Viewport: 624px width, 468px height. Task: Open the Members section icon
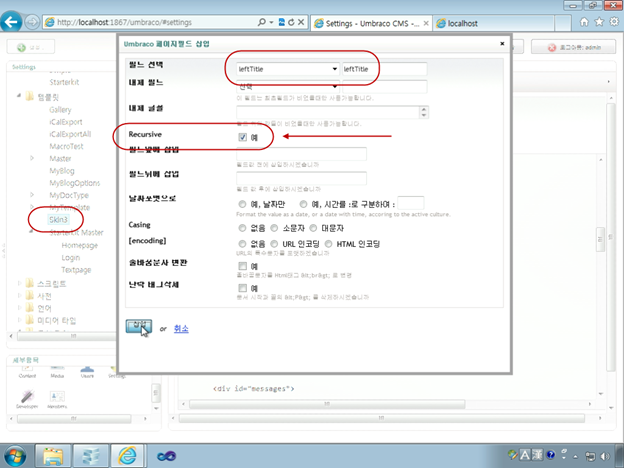57,397
